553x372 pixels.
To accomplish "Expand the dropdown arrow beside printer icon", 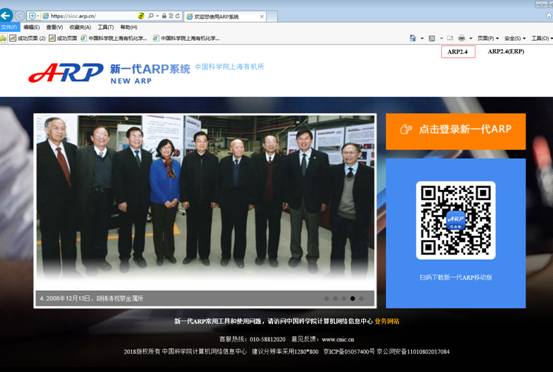I will point(471,38).
